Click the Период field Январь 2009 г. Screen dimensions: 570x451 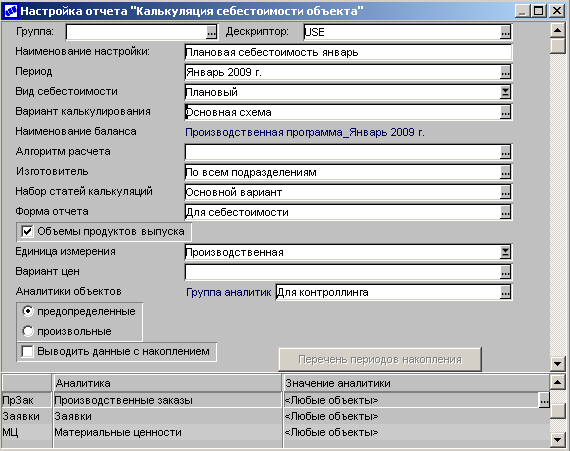click(343, 72)
